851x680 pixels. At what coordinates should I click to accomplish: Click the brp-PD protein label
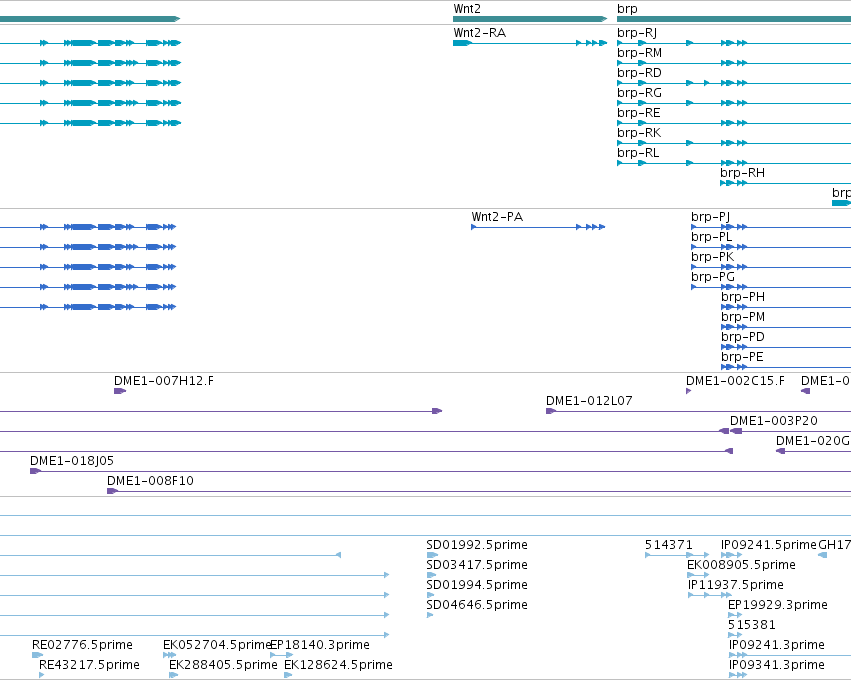click(x=742, y=337)
